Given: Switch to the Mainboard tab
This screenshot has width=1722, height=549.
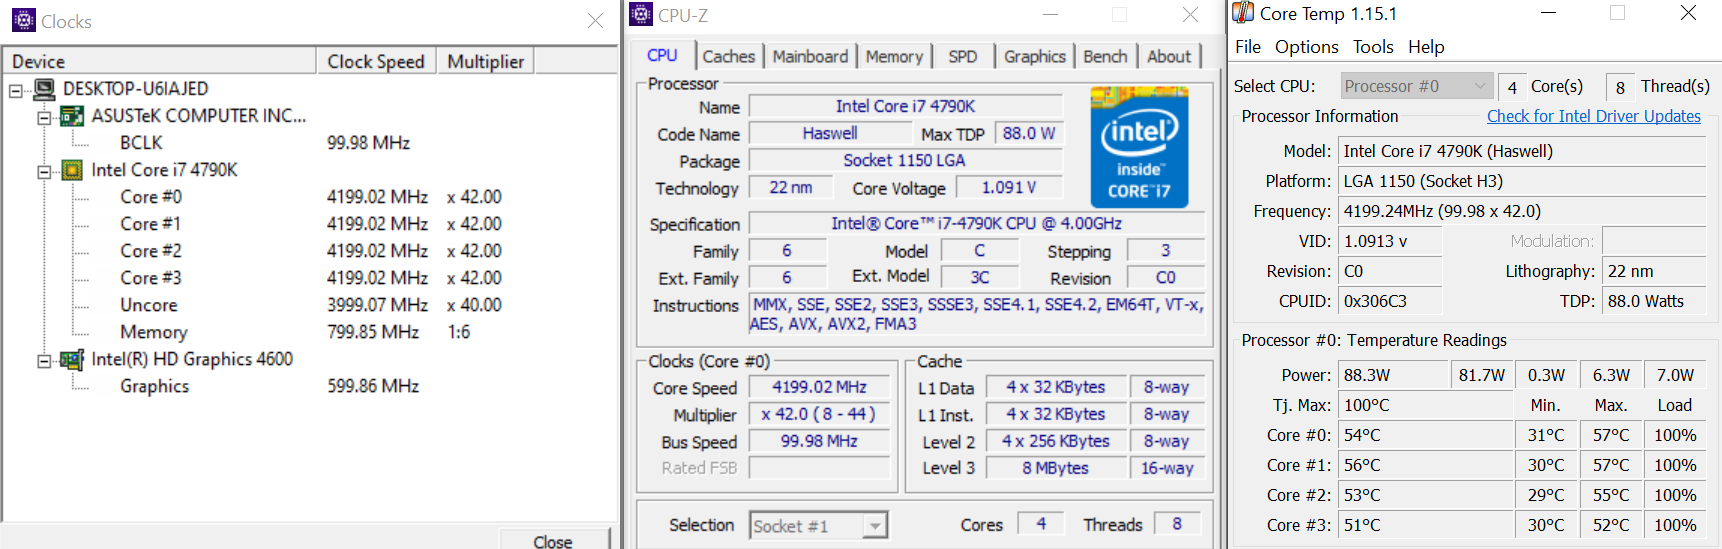Looking at the screenshot, I should 810,57.
